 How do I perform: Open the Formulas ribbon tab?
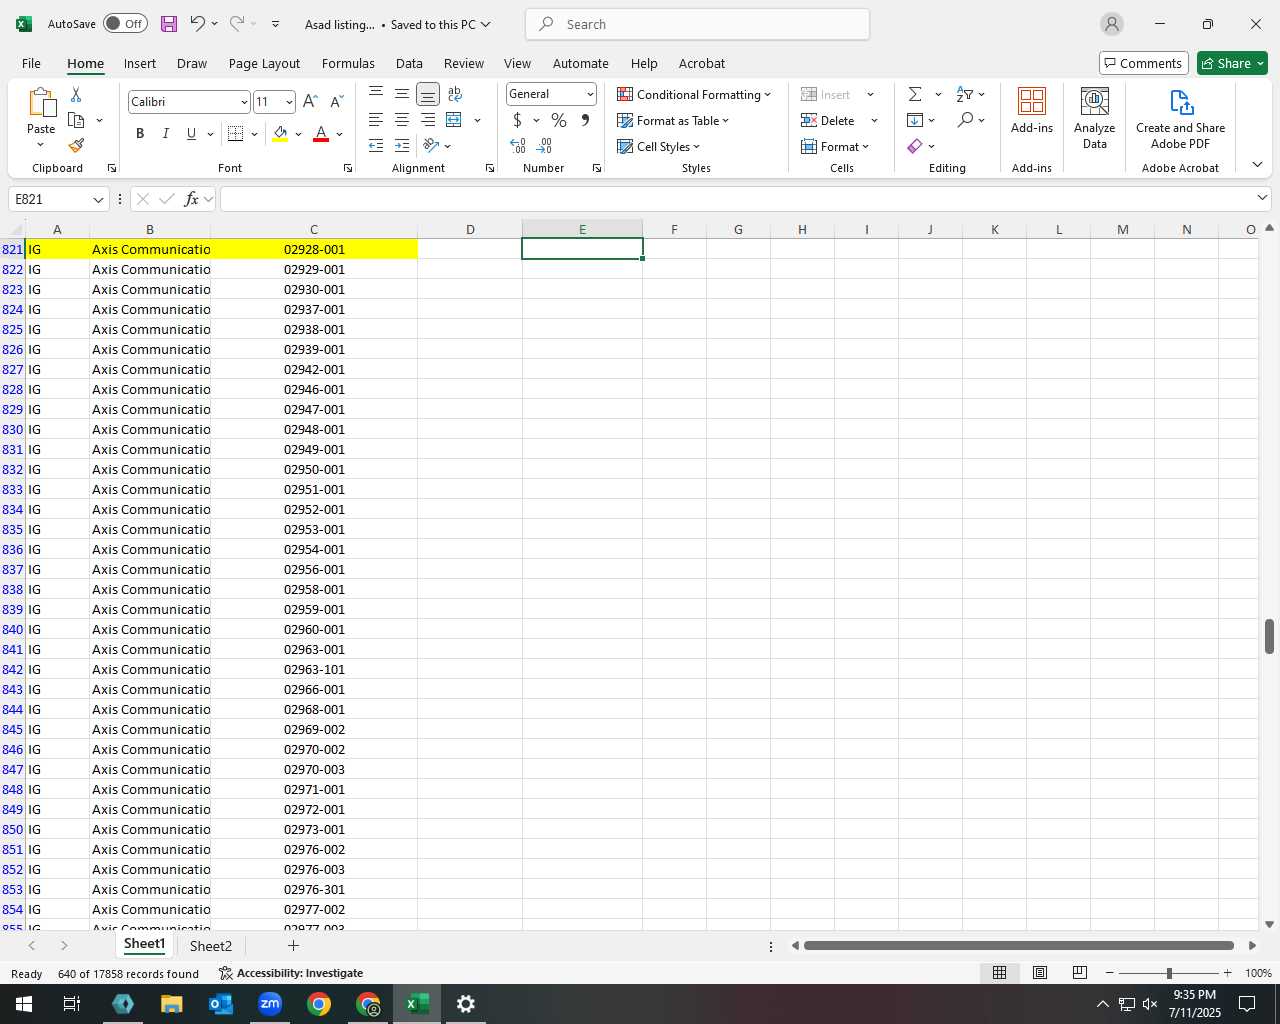tap(348, 63)
